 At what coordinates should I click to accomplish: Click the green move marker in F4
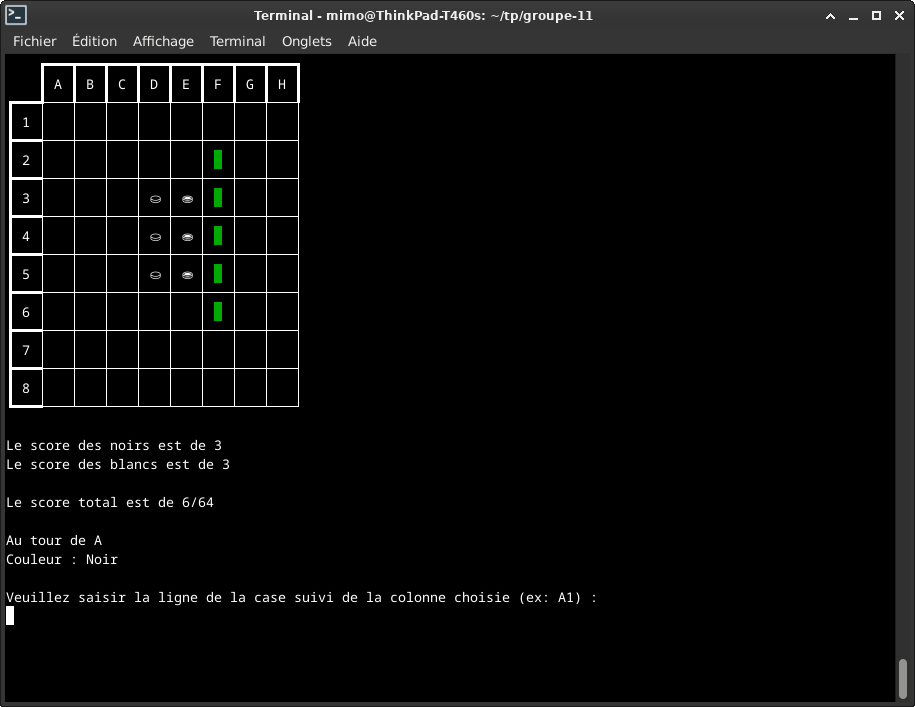(x=218, y=236)
